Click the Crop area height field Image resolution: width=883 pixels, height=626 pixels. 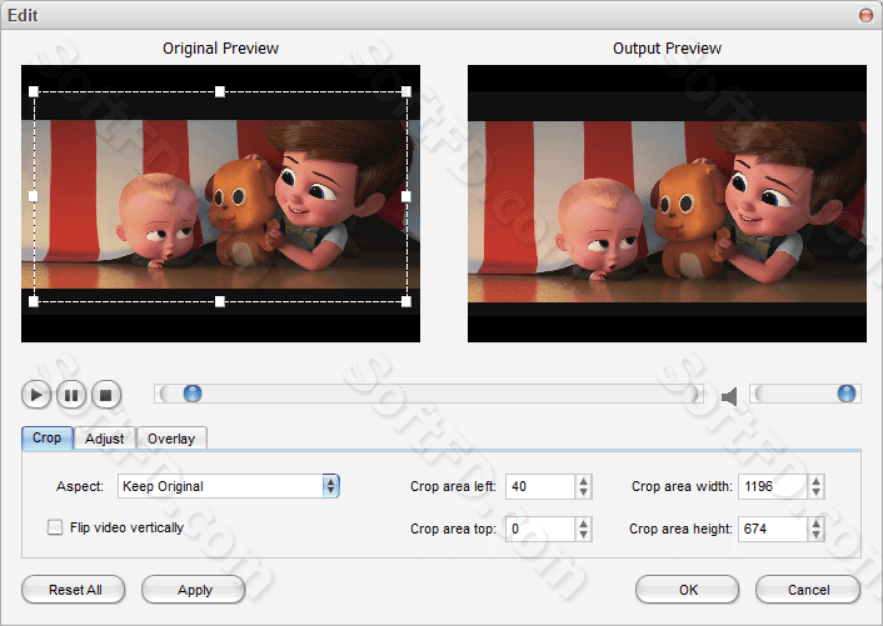[x=773, y=529]
